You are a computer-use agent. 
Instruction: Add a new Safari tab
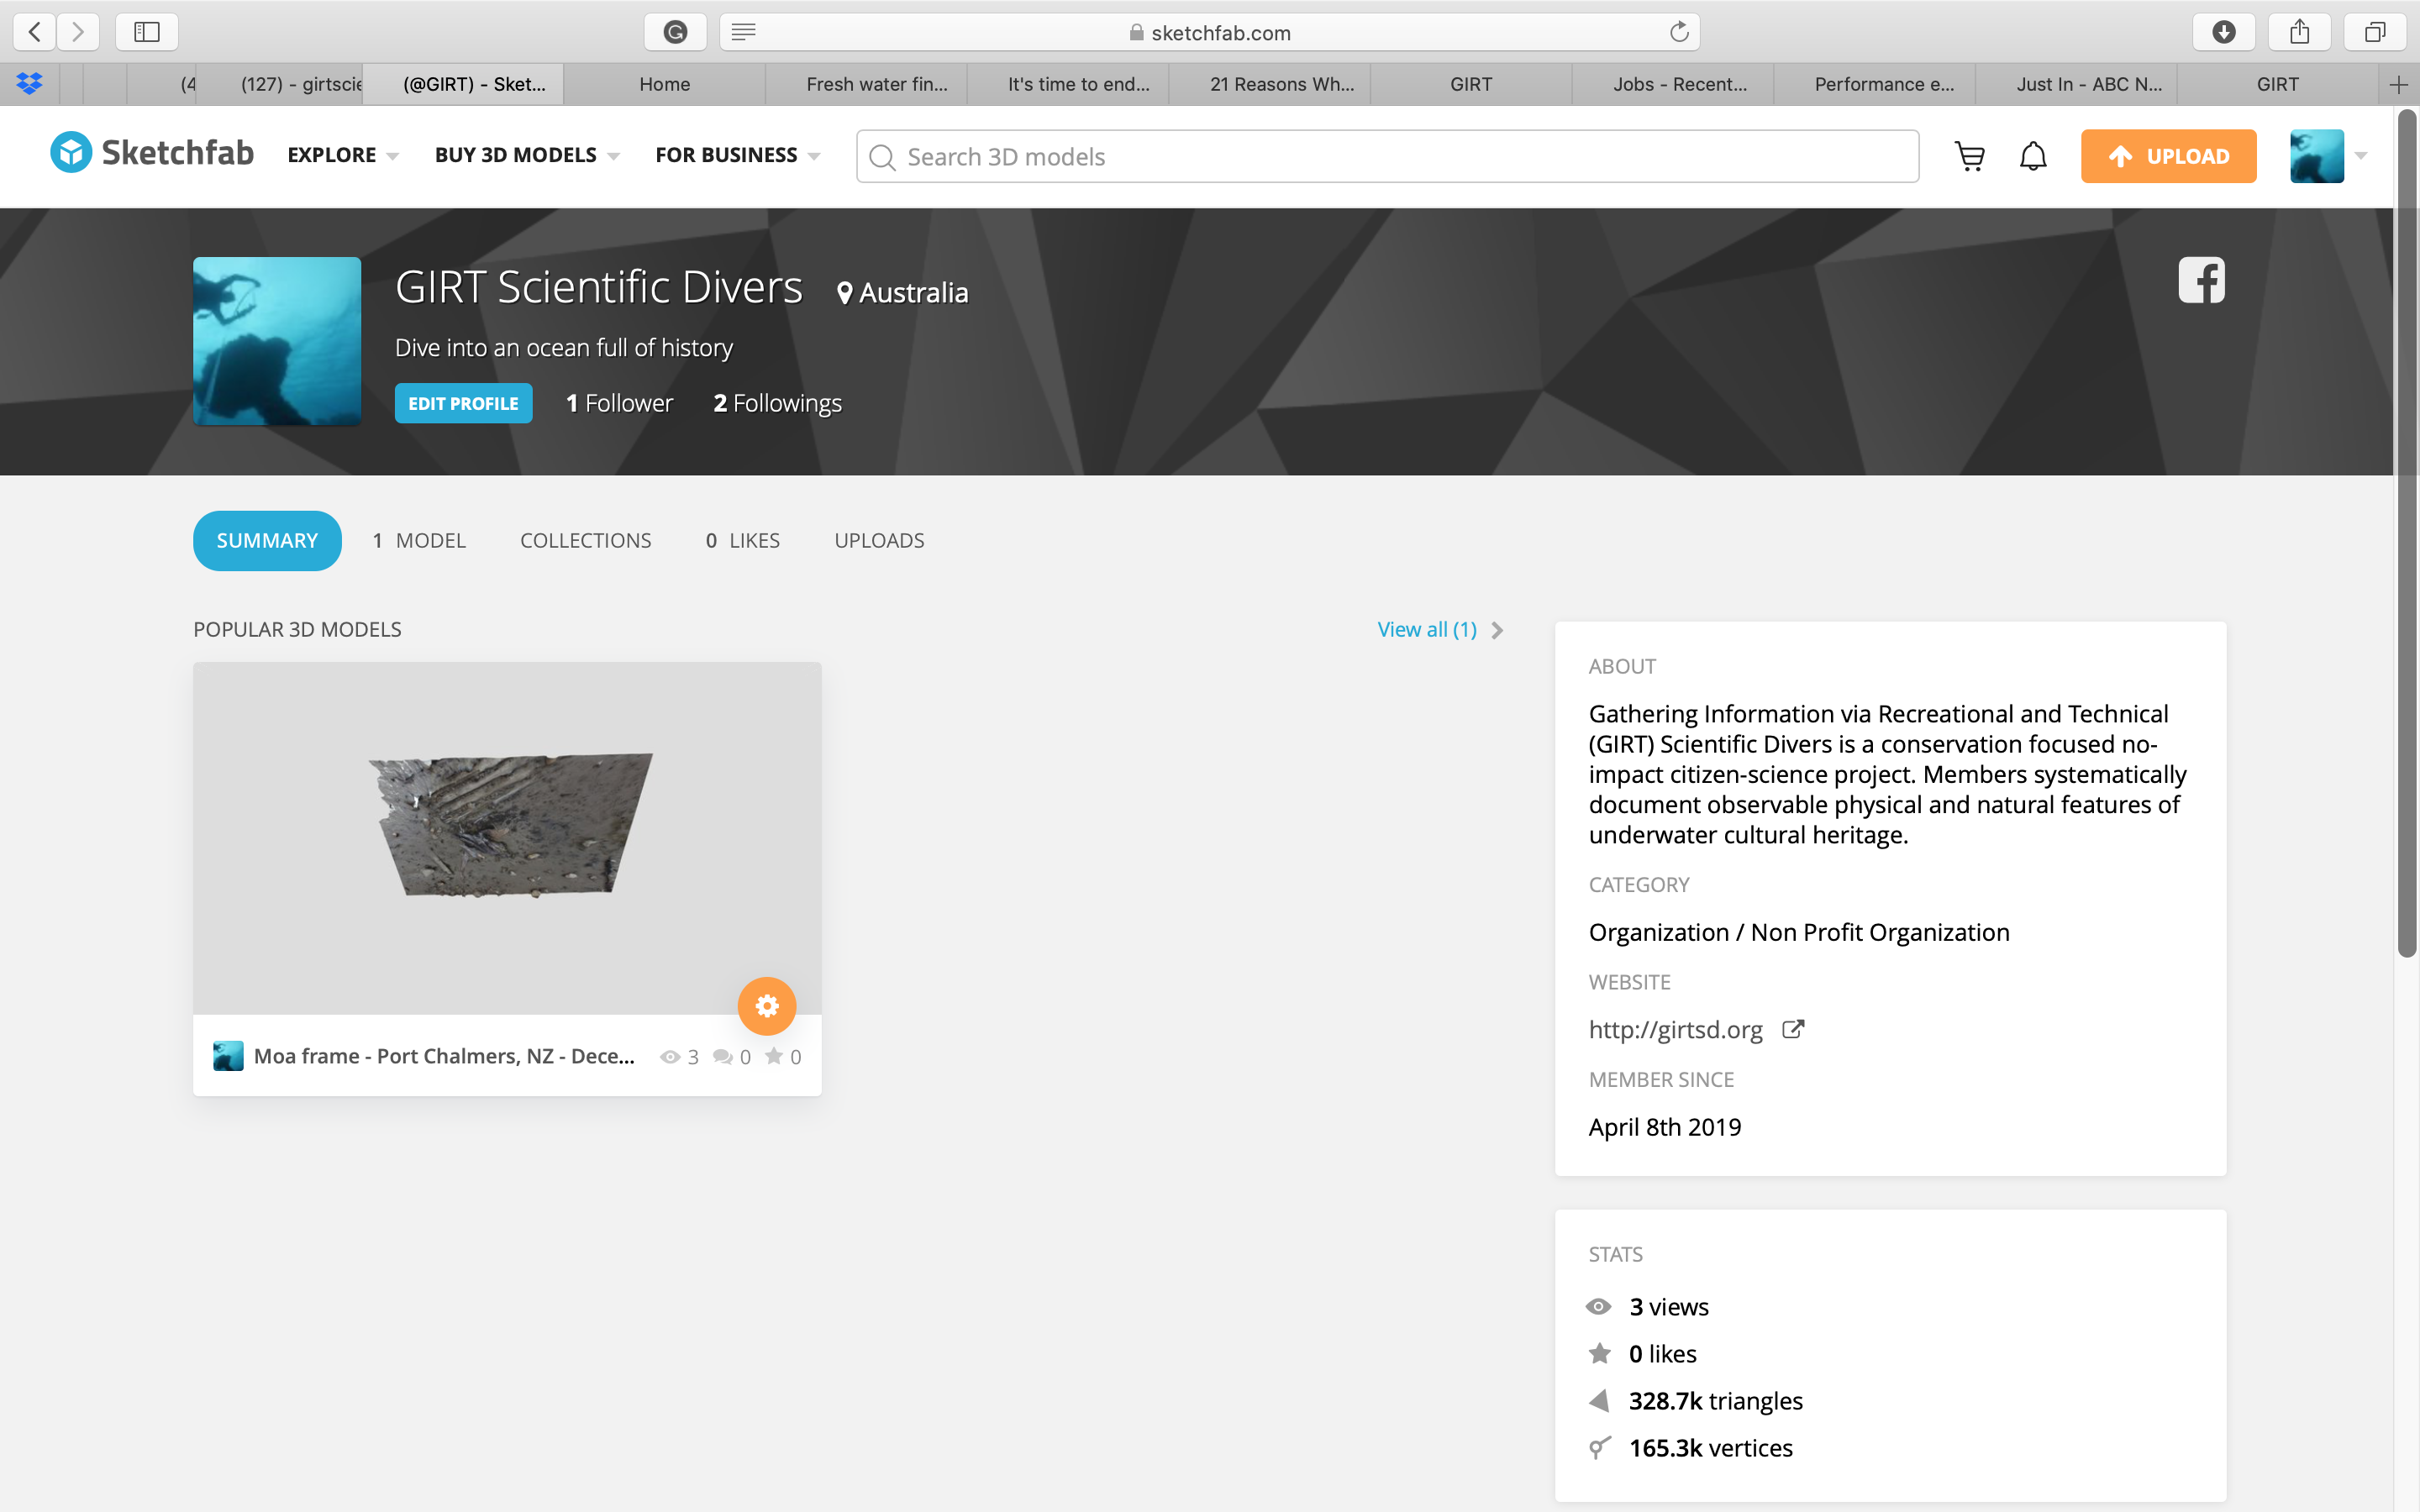click(2398, 85)
